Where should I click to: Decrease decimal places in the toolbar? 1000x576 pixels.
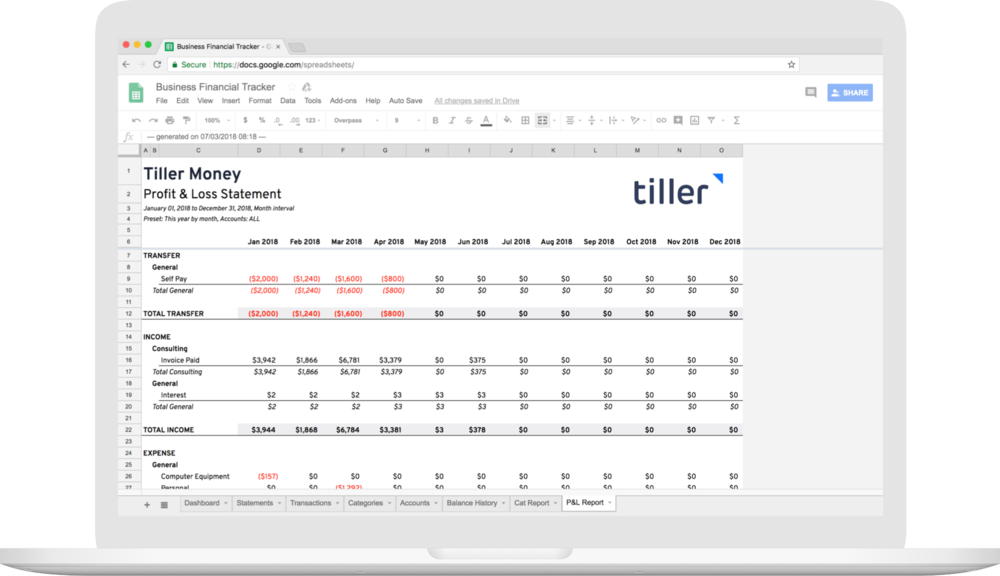[x=277, y=120]
